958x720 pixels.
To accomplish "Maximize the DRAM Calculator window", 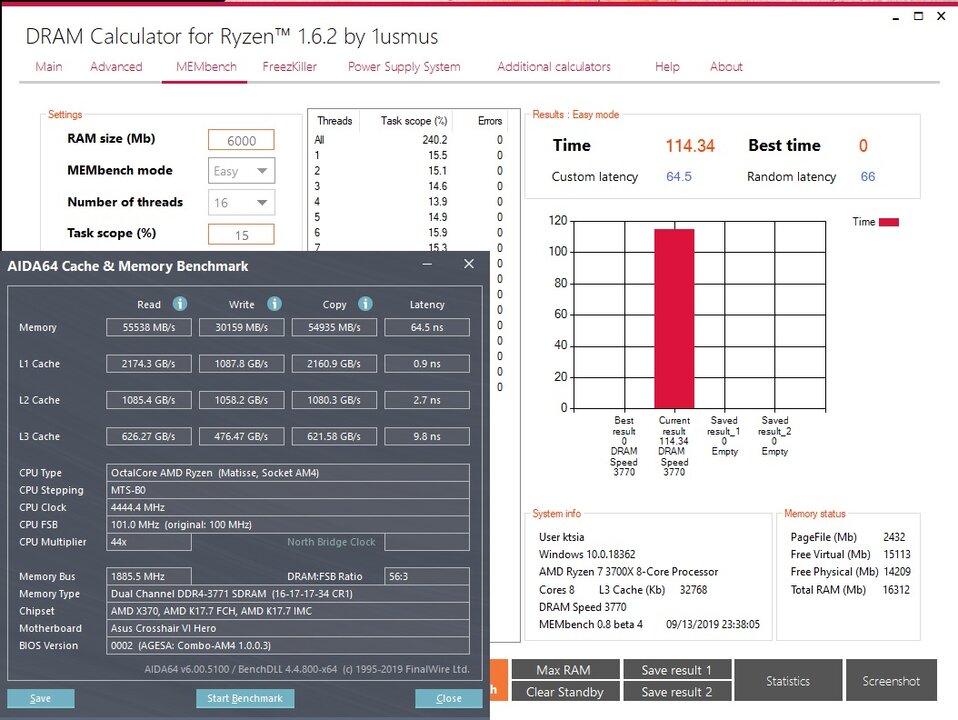I will click(918, 17).
